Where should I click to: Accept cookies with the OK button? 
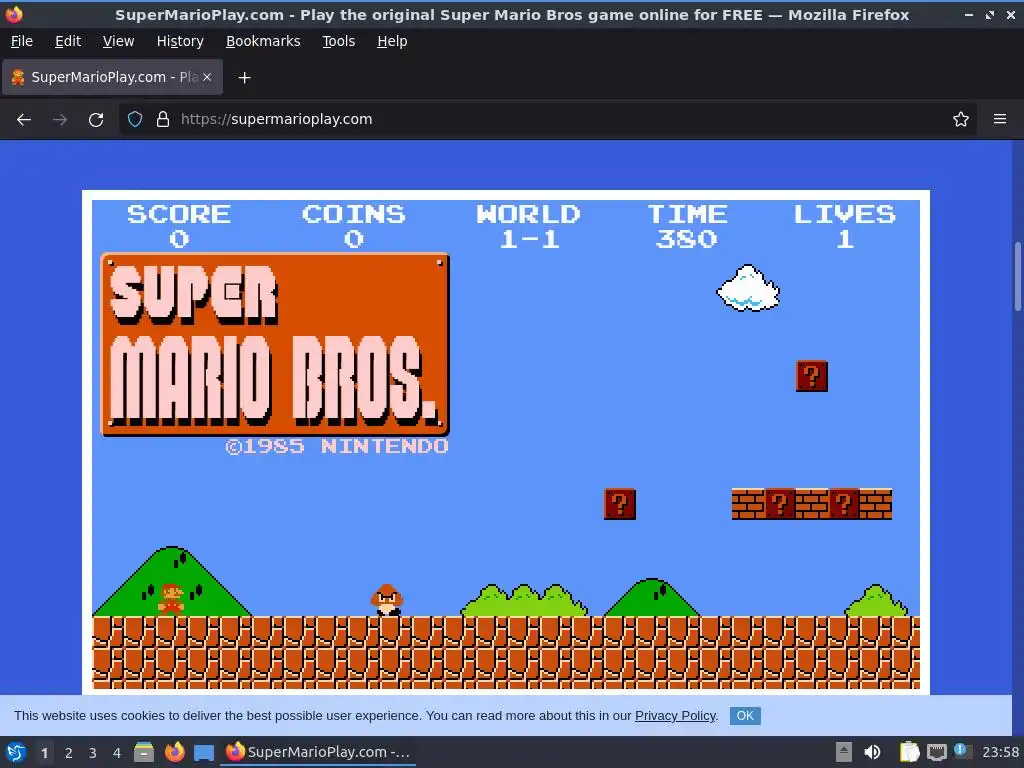tap(745, 716)
